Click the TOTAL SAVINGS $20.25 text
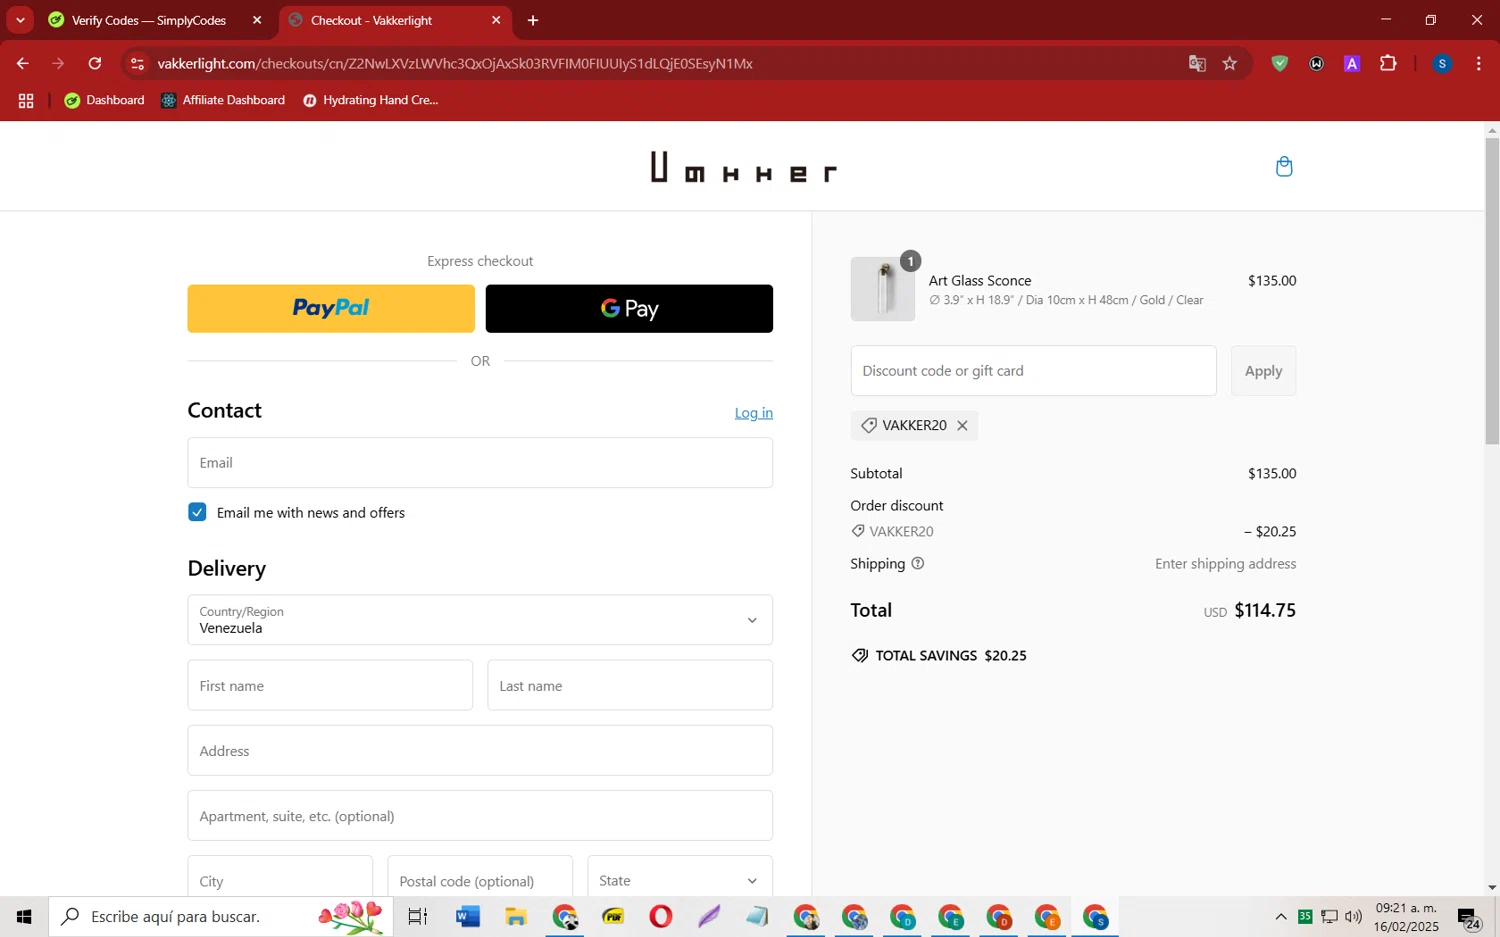This screenshot has width=1500, height=937. [x=939, y=656]
